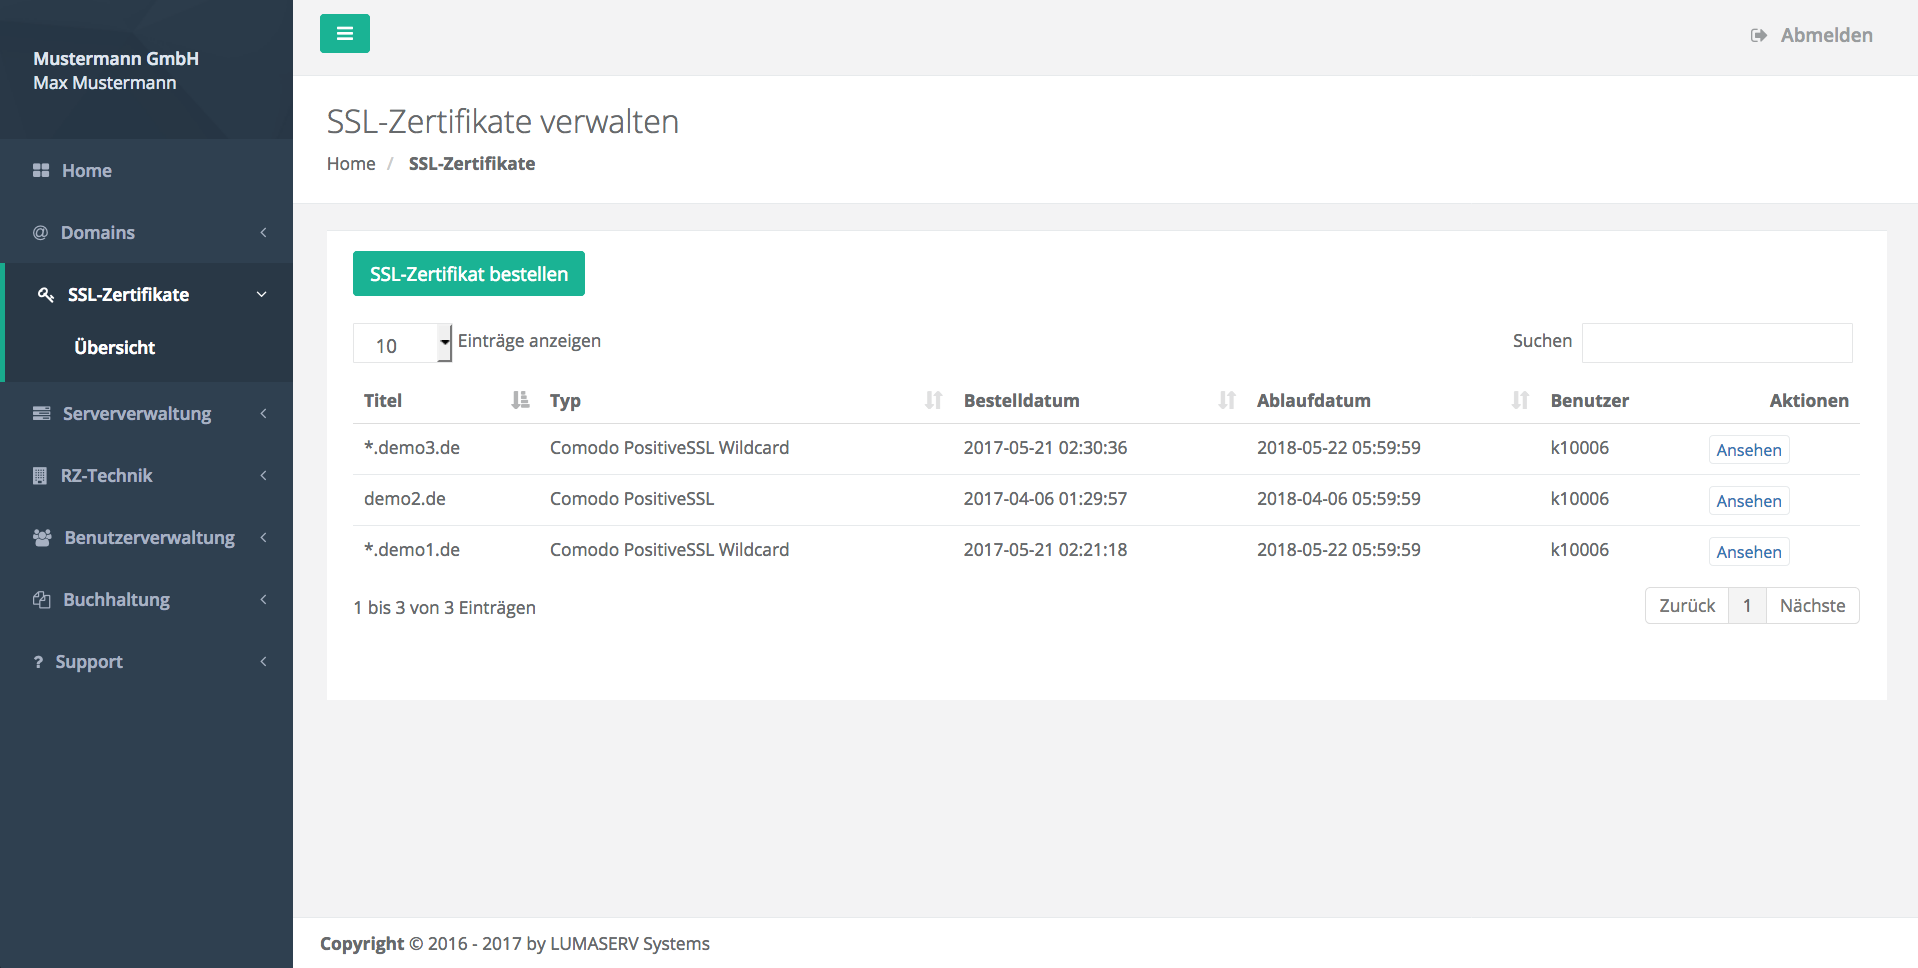Image resolution: width=1918 pixels, height=968 pixels.
Task: Sort table by Titel sort icon
Action: 520,400
